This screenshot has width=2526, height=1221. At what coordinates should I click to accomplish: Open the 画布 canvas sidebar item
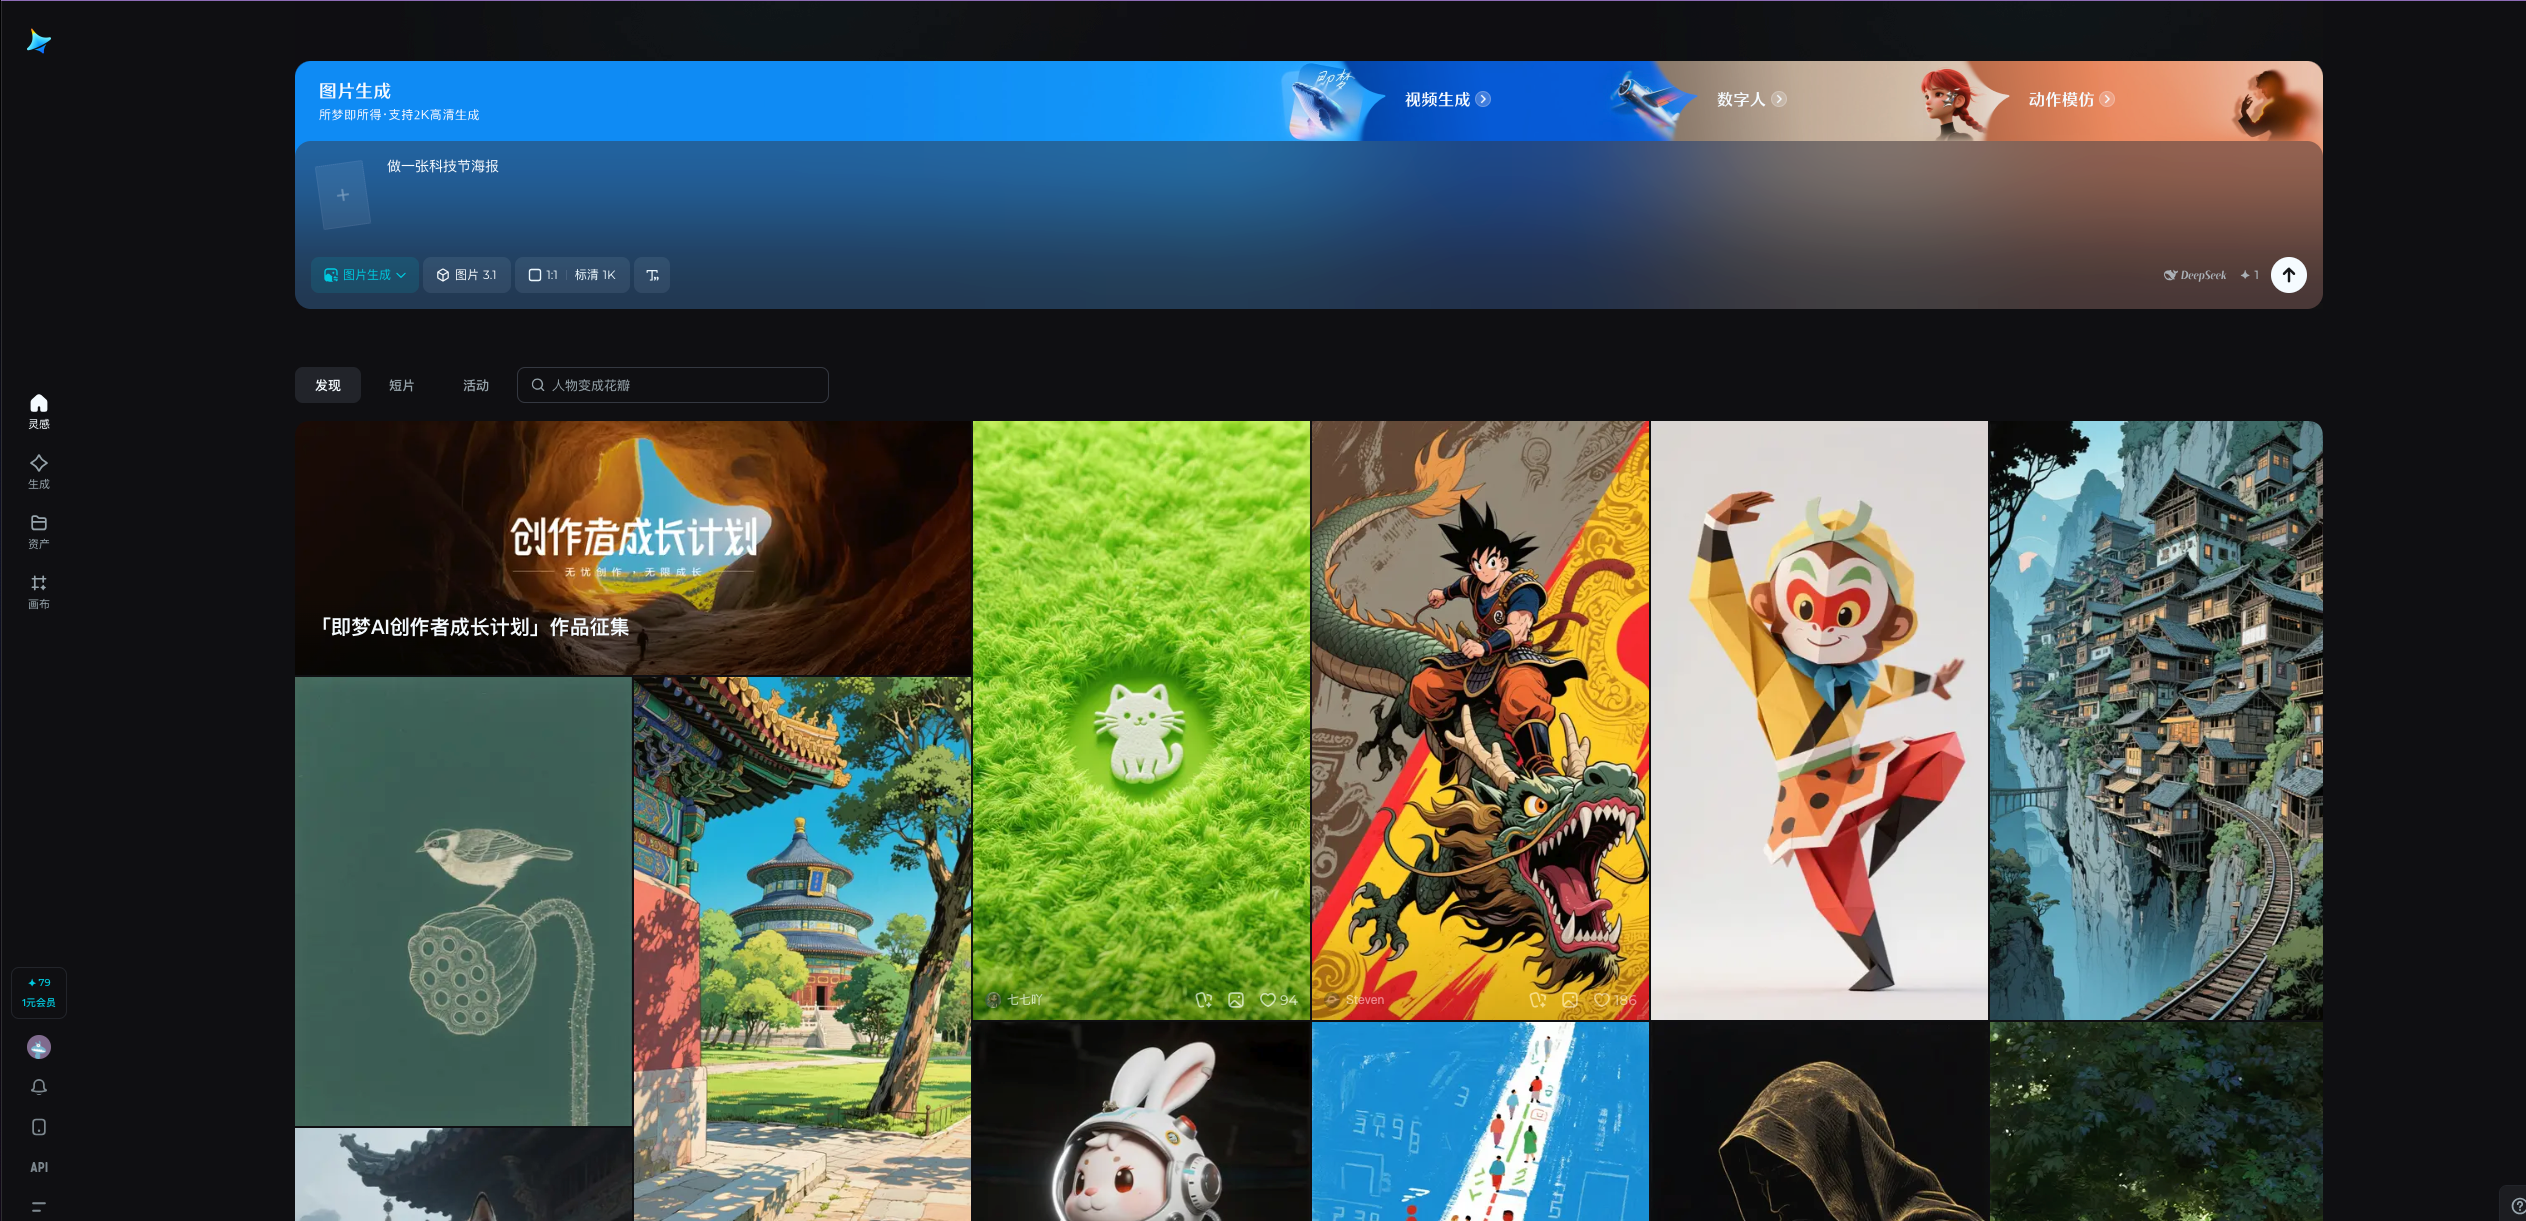(39, 591)
